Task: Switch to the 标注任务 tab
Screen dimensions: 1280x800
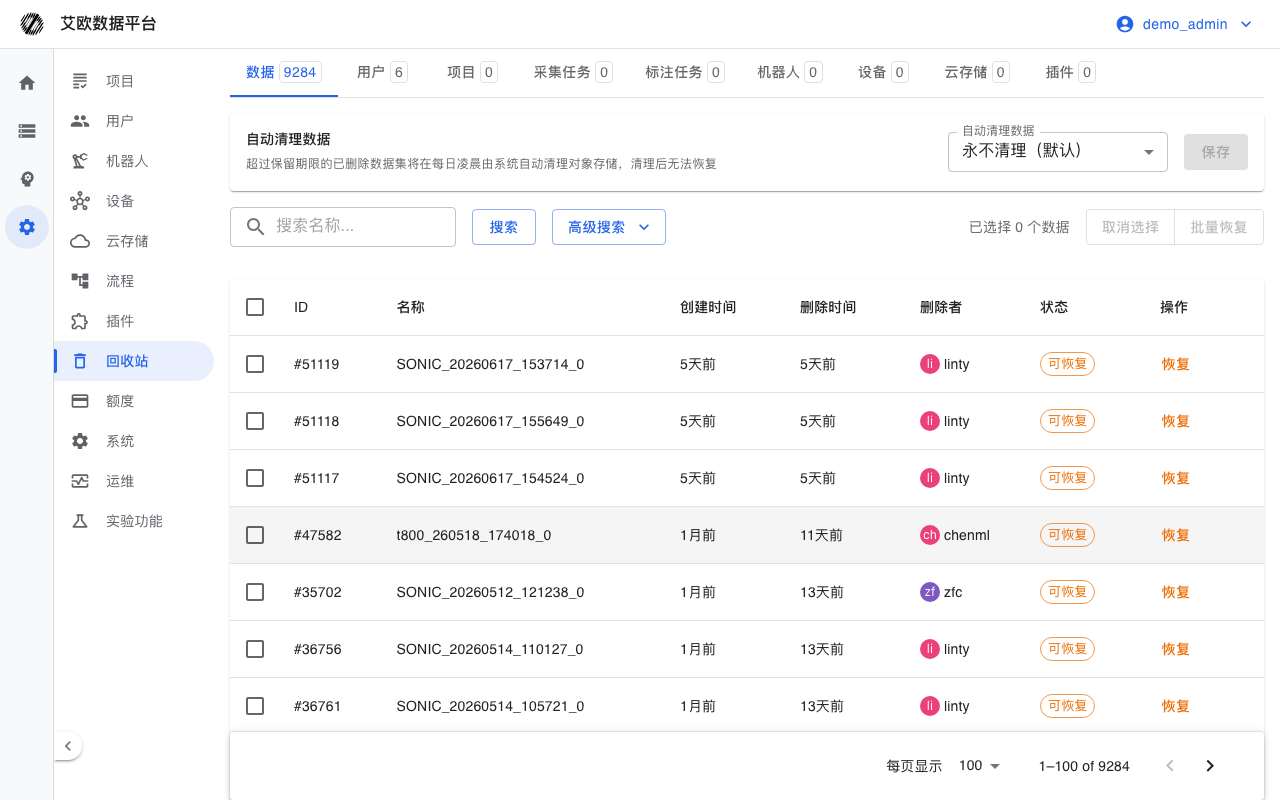Action: click(685, 72)
